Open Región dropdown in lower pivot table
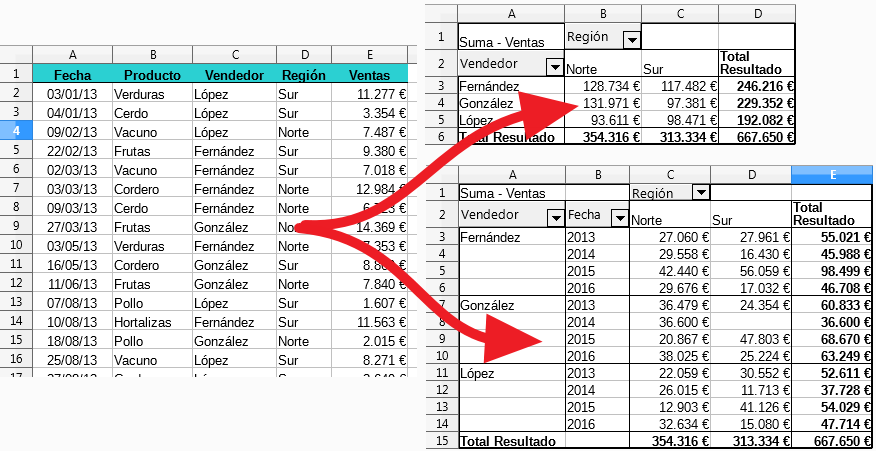The width and height of the screenshot is (876, 451). click(700, 193)
